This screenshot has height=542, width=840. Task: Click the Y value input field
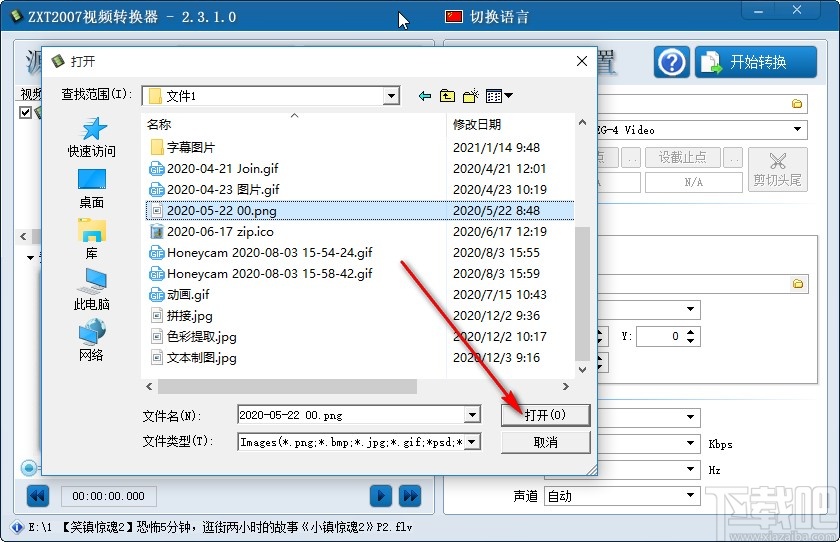pyautogui.click(x=660, y=336)
